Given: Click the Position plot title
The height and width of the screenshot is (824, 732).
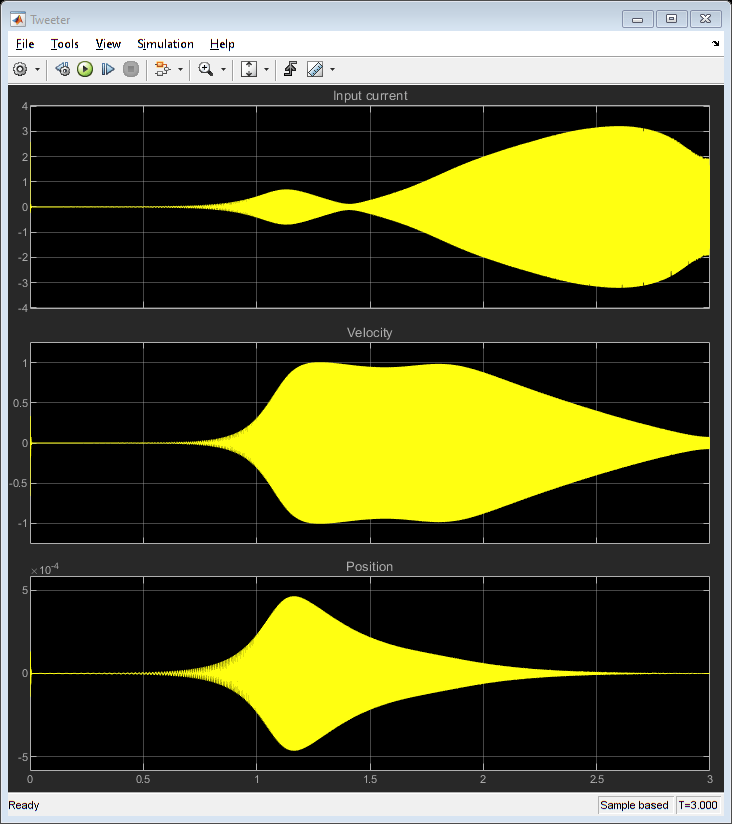Looking at the screenshot, I should (x=369, y=566).
